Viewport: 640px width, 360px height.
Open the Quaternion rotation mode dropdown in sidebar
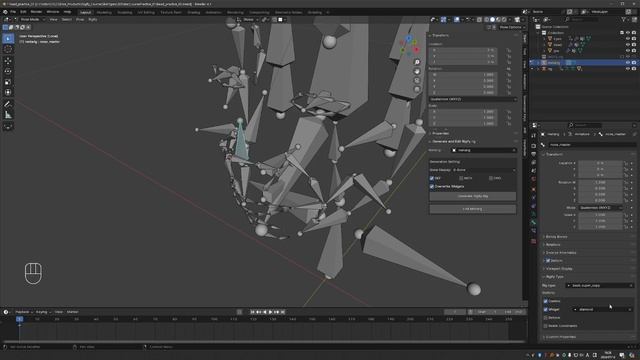coord(473,99)
